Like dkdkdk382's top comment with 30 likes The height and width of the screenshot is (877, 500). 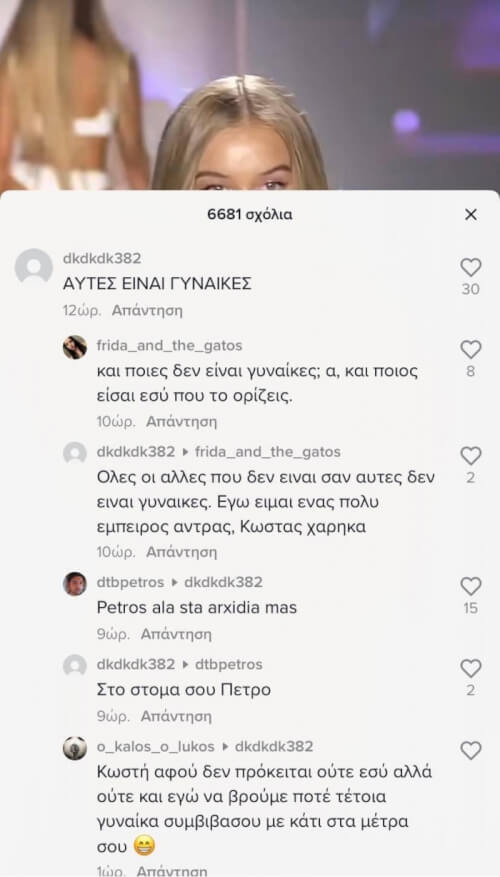pyautogui.click(x=471, y=268)
